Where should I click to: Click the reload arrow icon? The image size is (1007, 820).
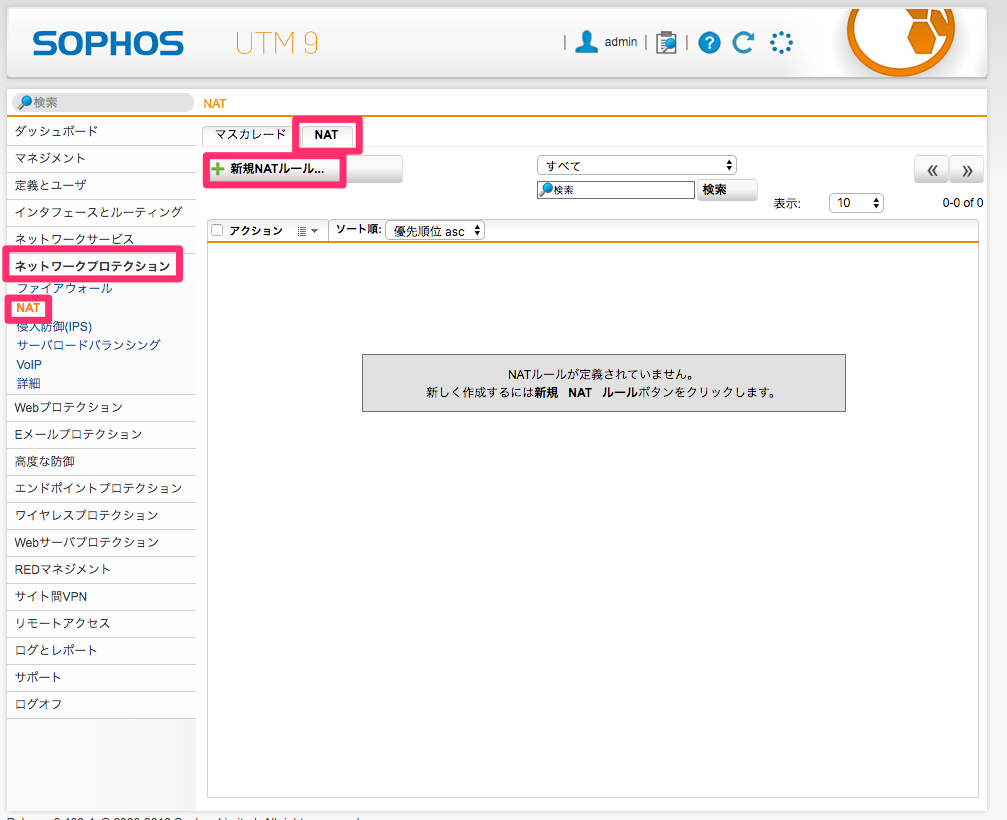(744, 42)
